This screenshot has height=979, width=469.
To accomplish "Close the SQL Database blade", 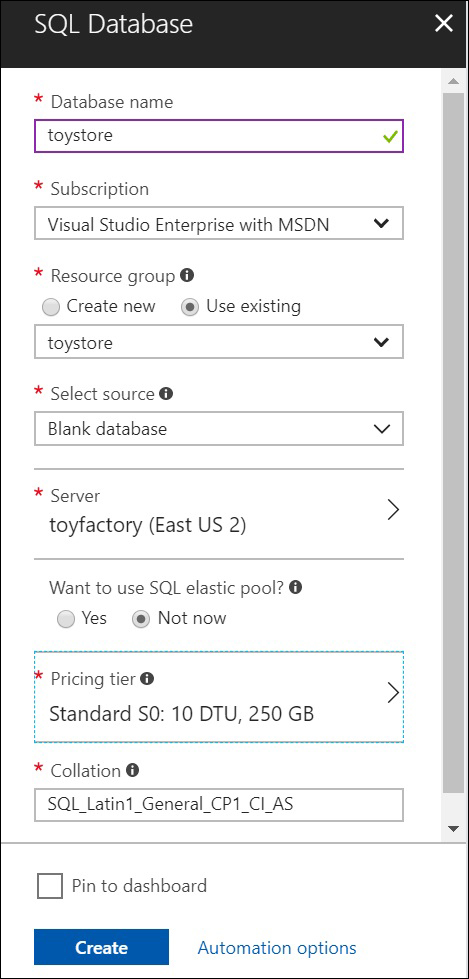I will point(444,24).
